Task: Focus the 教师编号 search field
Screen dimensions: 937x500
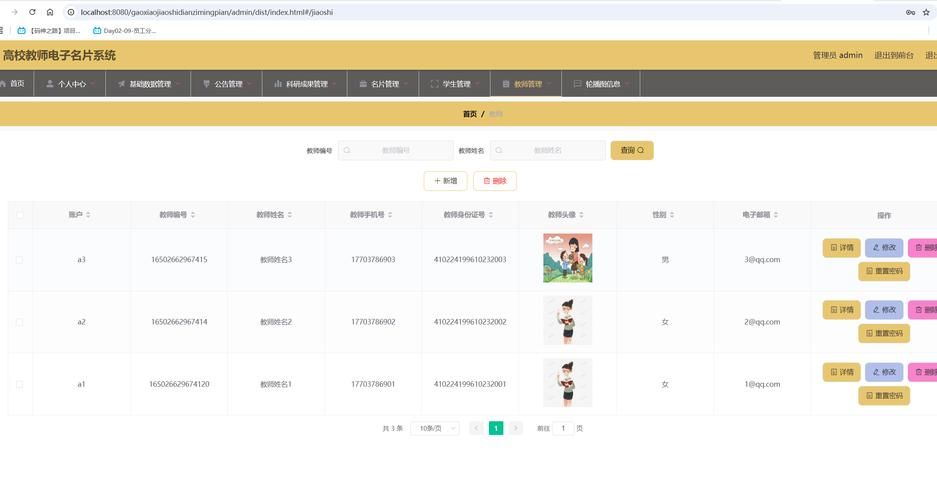Action: coord(396,151)
